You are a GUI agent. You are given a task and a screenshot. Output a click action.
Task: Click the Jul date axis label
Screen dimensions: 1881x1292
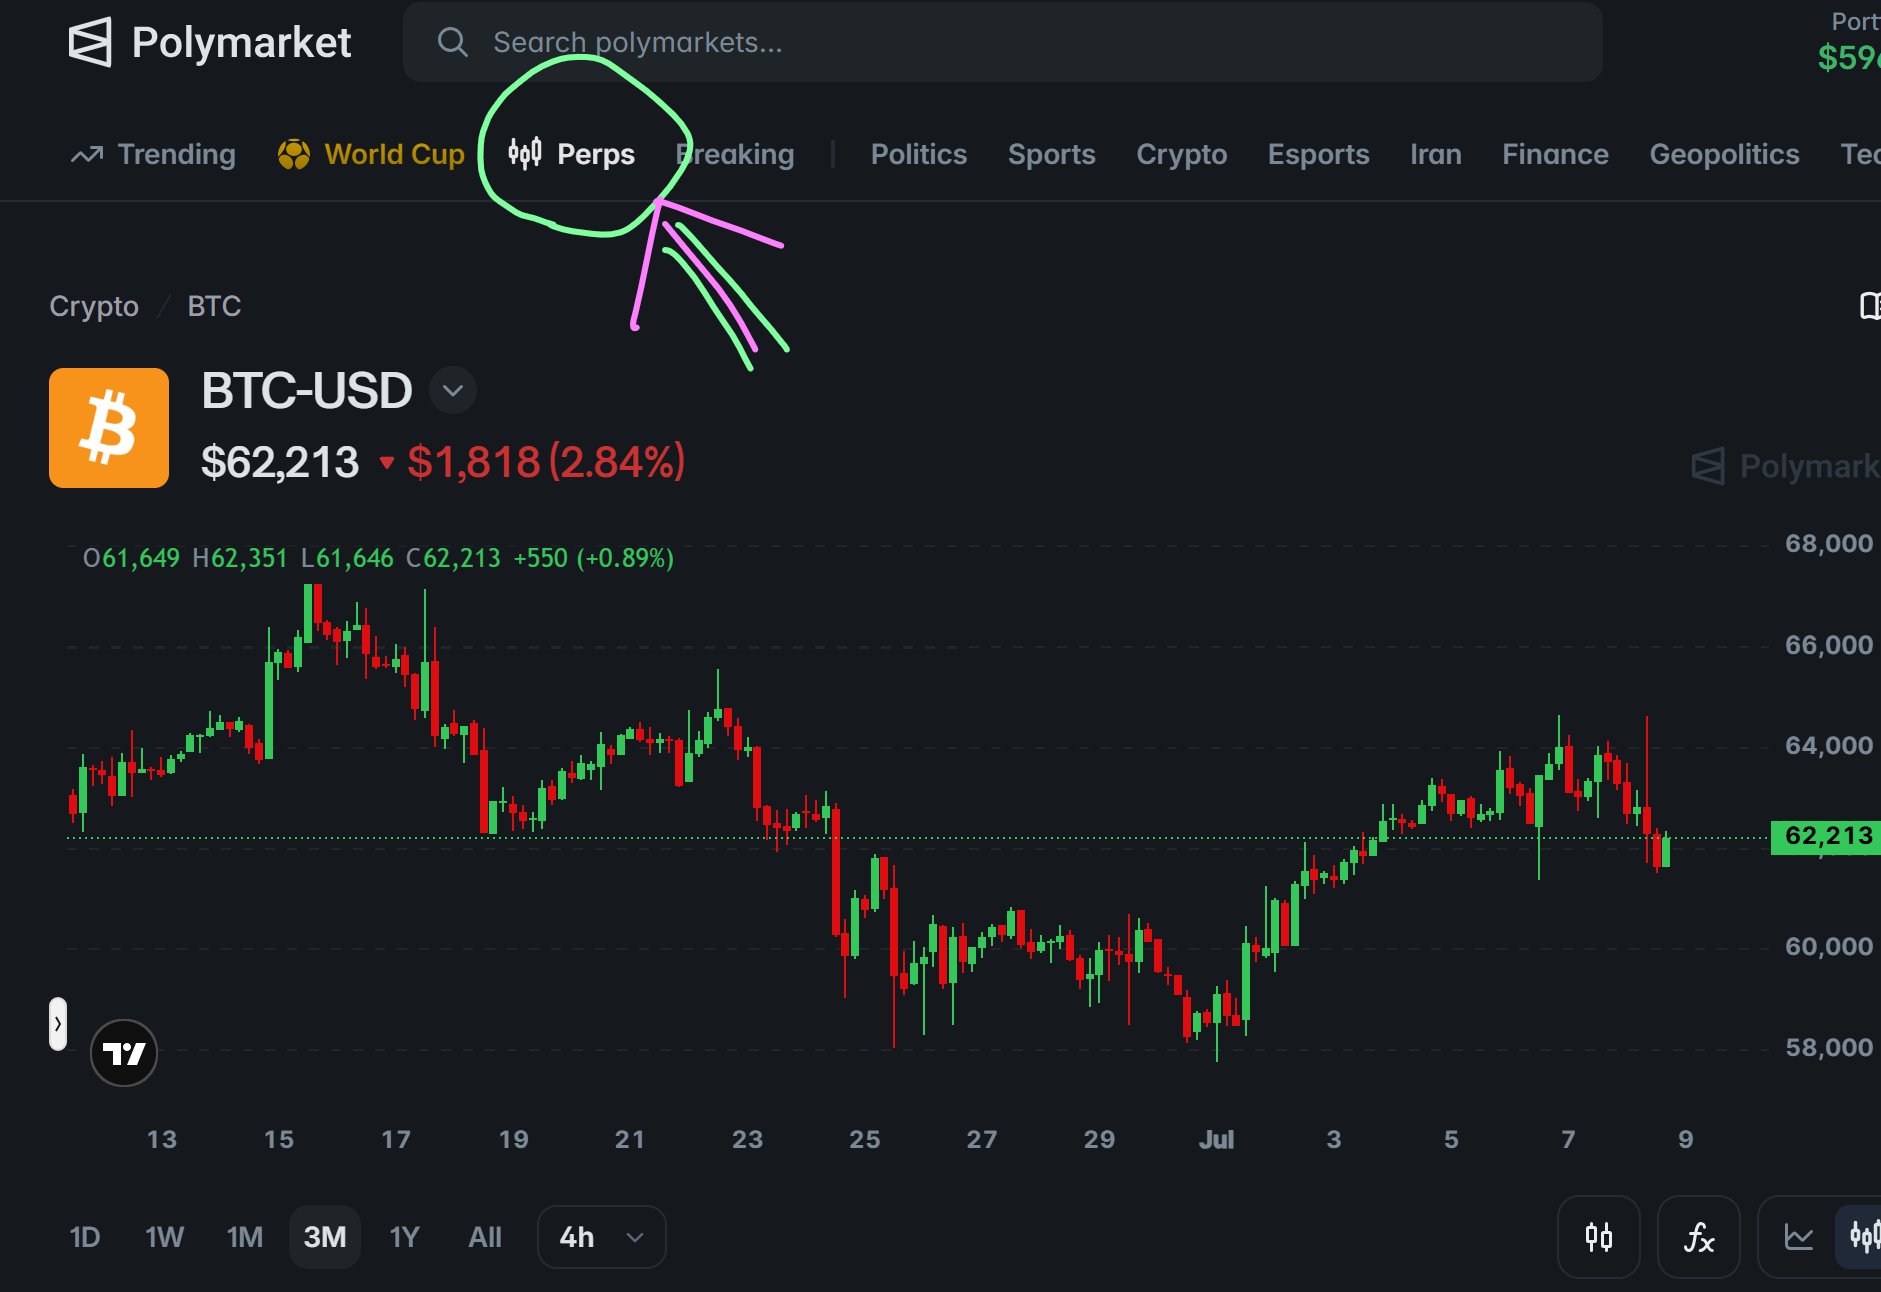[1216, 1139]
